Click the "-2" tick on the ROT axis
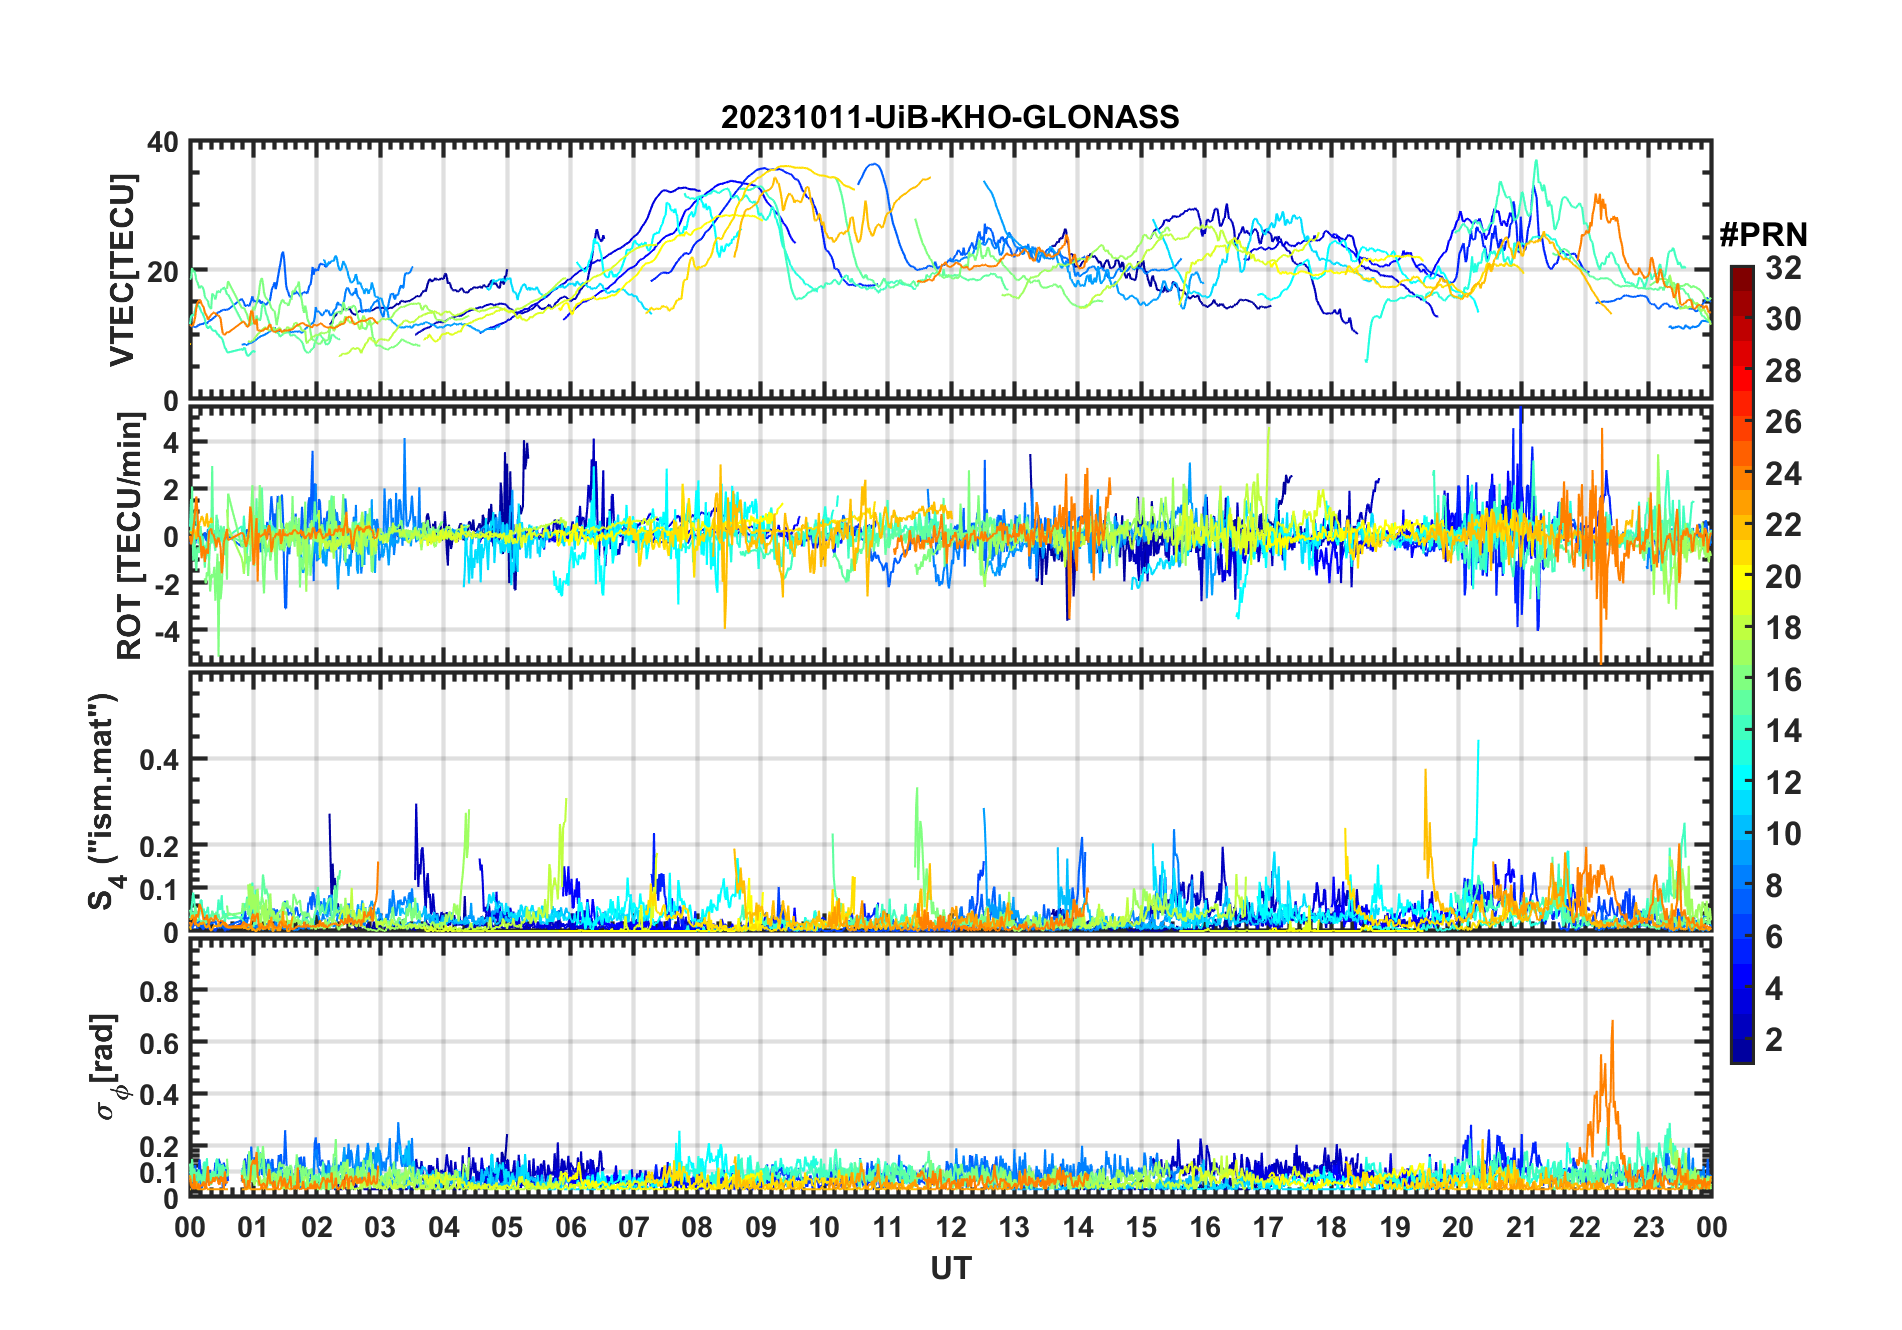This screenshot has height=1330, width=1902. click(166, 585)
